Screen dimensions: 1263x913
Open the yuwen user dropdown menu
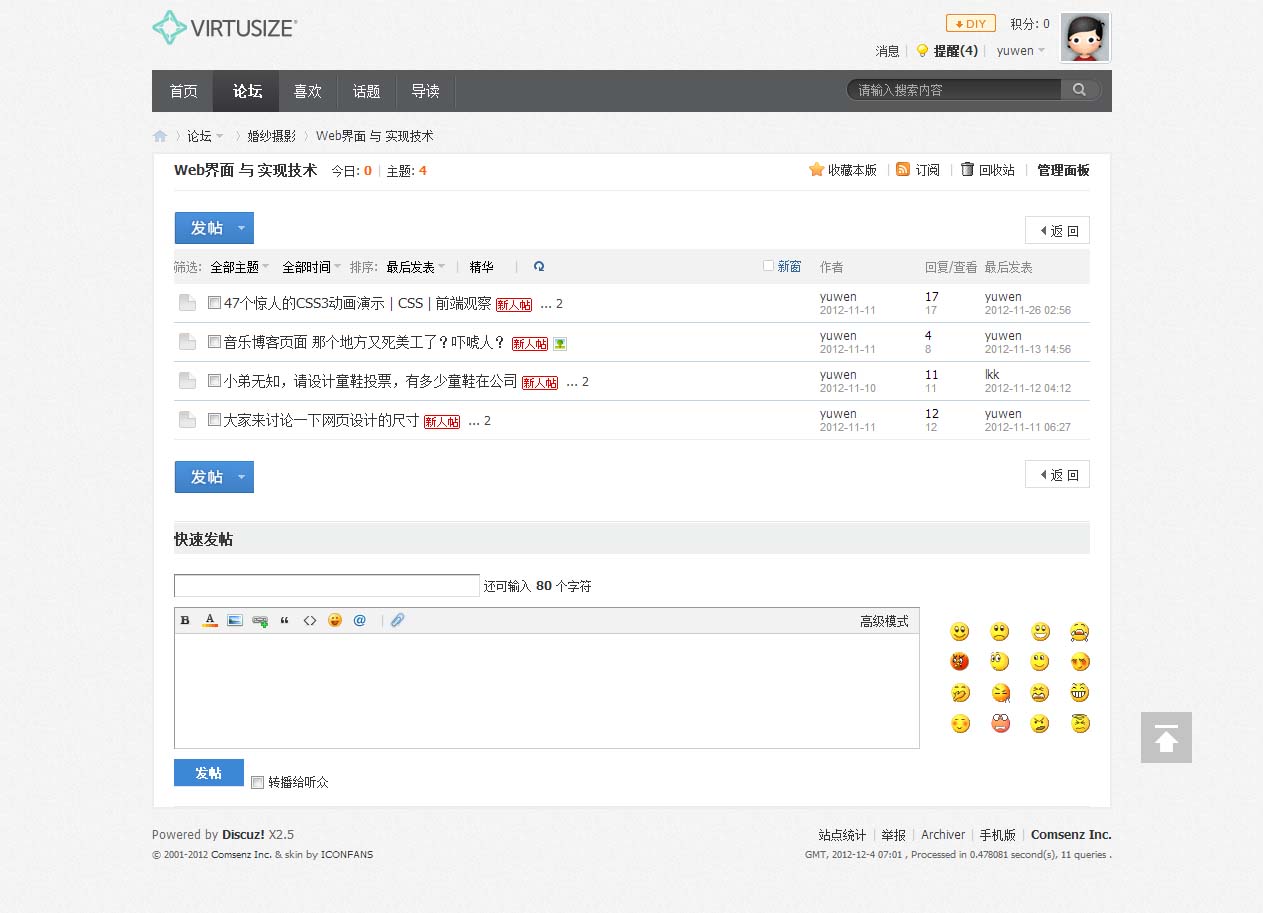click(x=1021, y=51)
